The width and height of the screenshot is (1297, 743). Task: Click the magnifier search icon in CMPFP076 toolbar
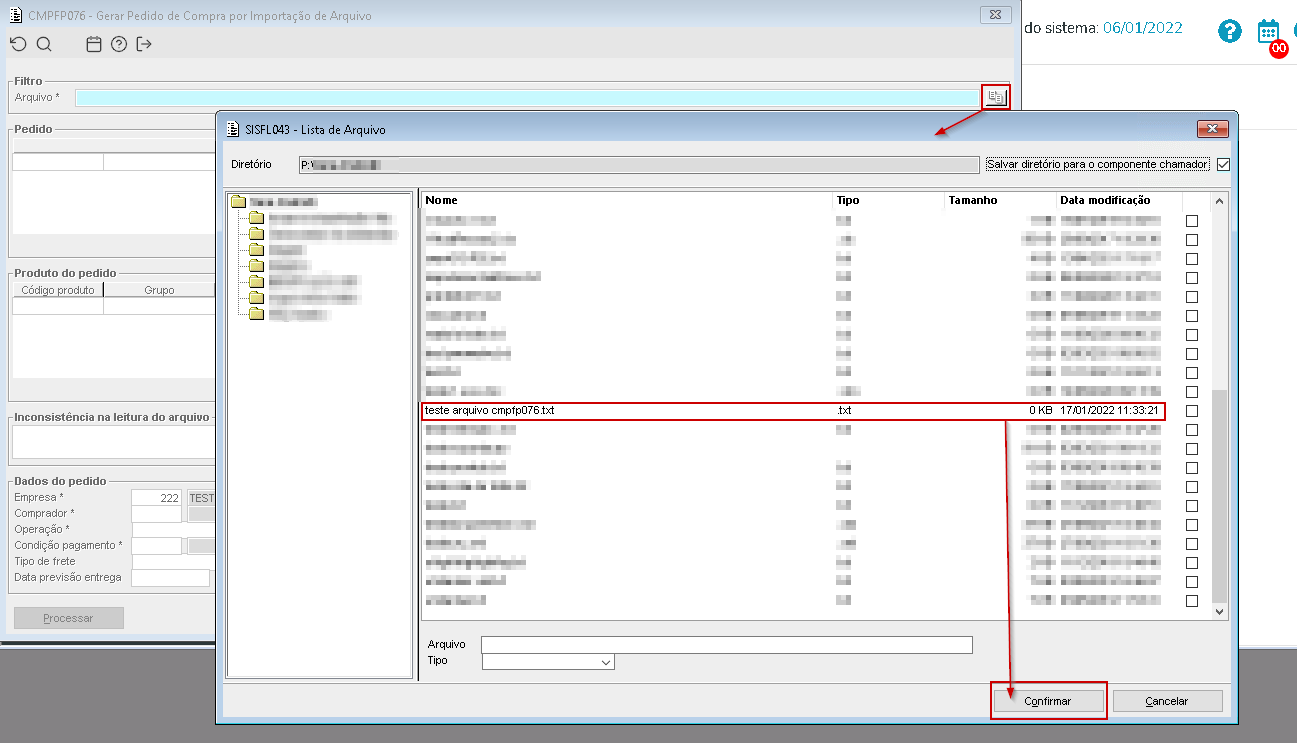click(x=43, y=44)
